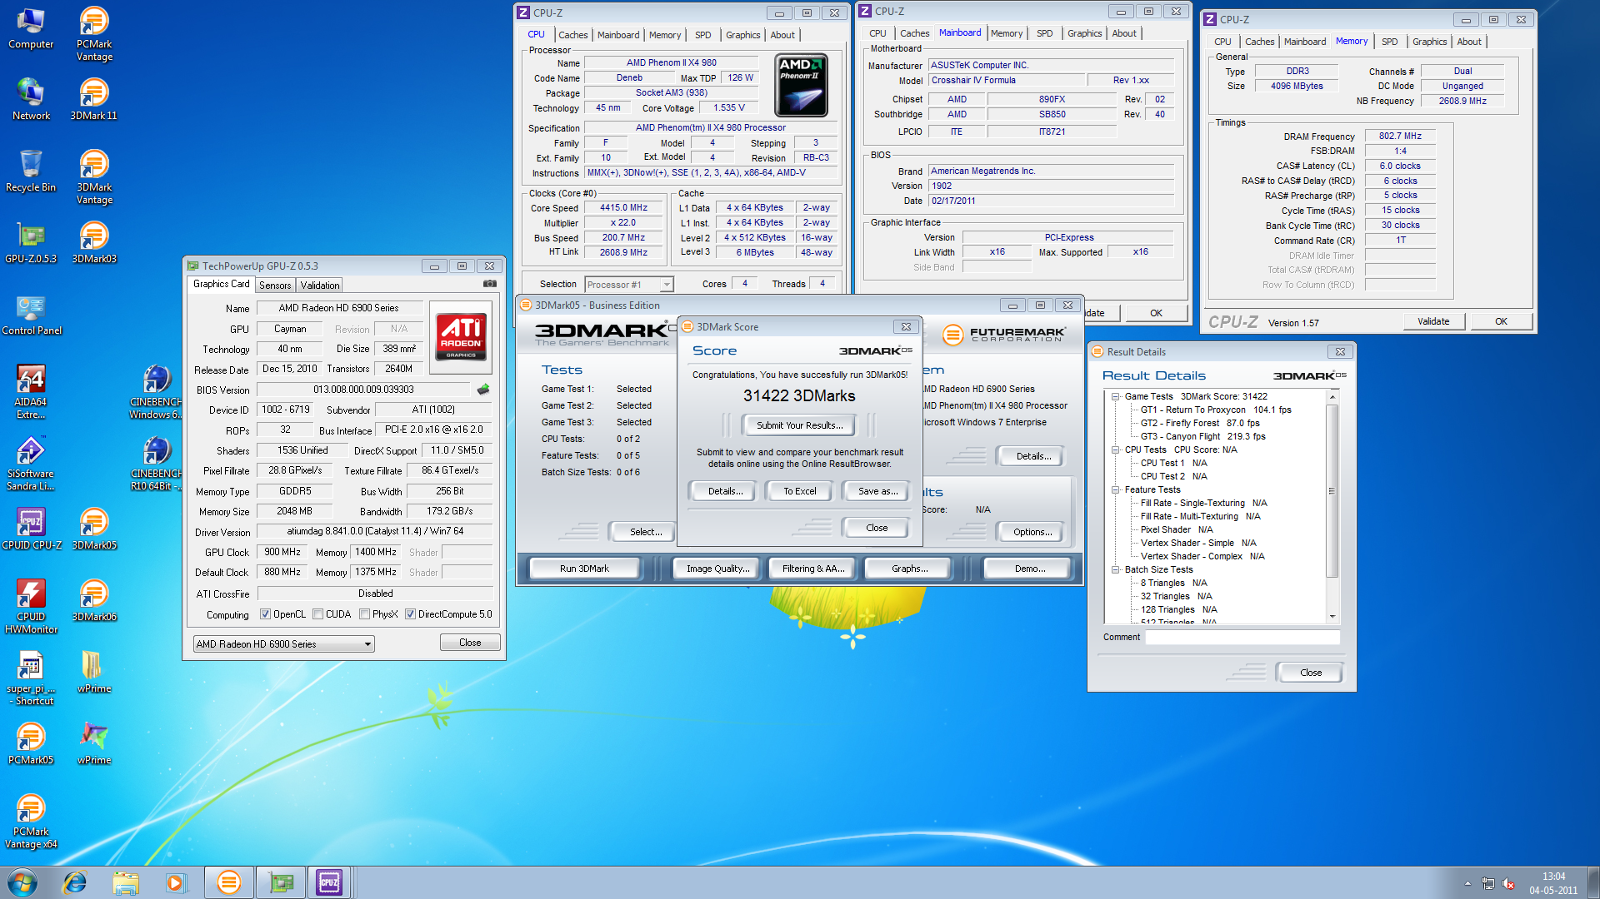Image resolution: width=1600 pixels, height=899 pixels.
Task: Open Control Panel desktop icon
Action: point(31,314)
